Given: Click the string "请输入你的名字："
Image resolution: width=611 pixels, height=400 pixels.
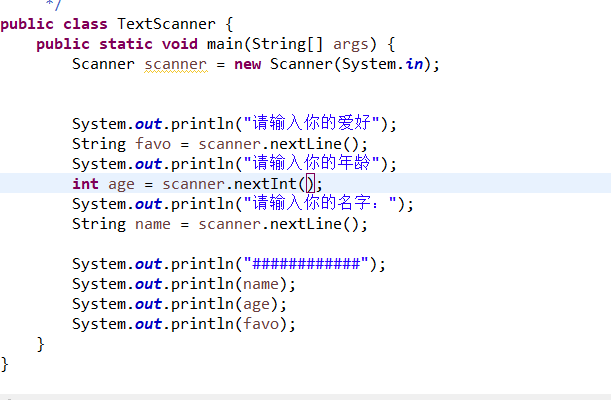Looking at the screenshot, I should coord(320,204).
